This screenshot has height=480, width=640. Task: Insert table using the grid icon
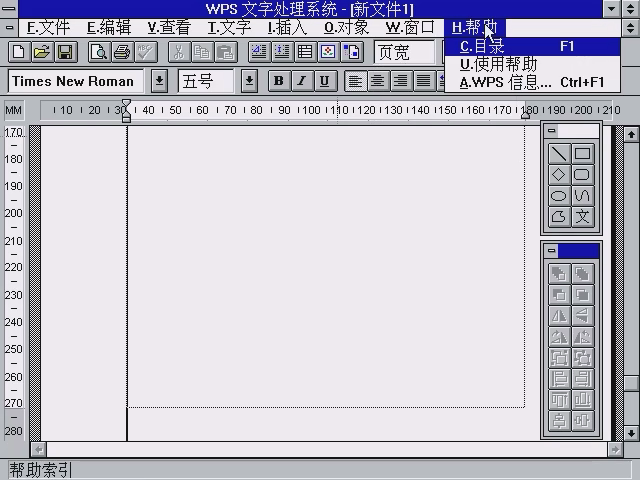305,52
